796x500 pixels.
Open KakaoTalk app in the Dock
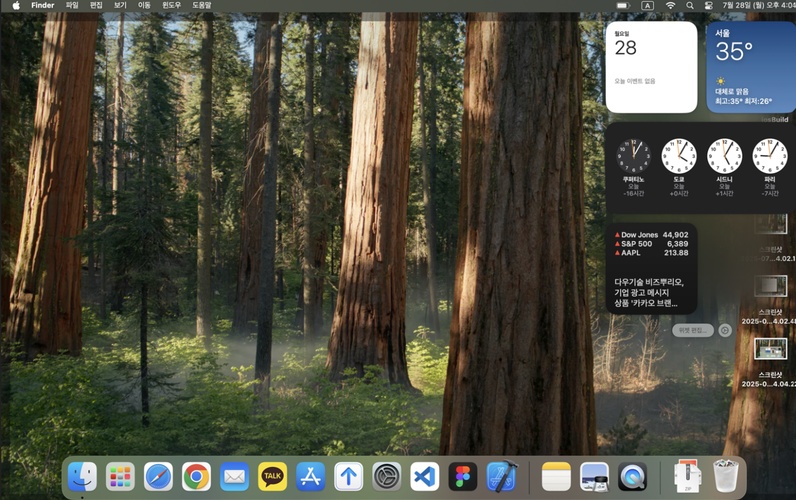pos(272,476)
